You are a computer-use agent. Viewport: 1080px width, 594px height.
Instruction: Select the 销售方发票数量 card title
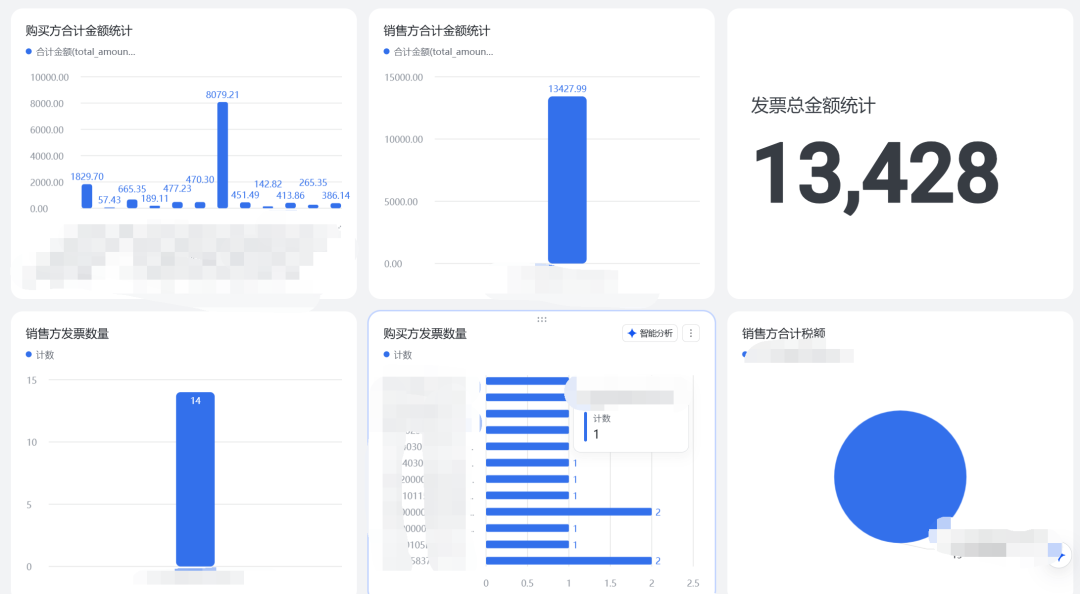pyautogui.click(x=68, y=334)
